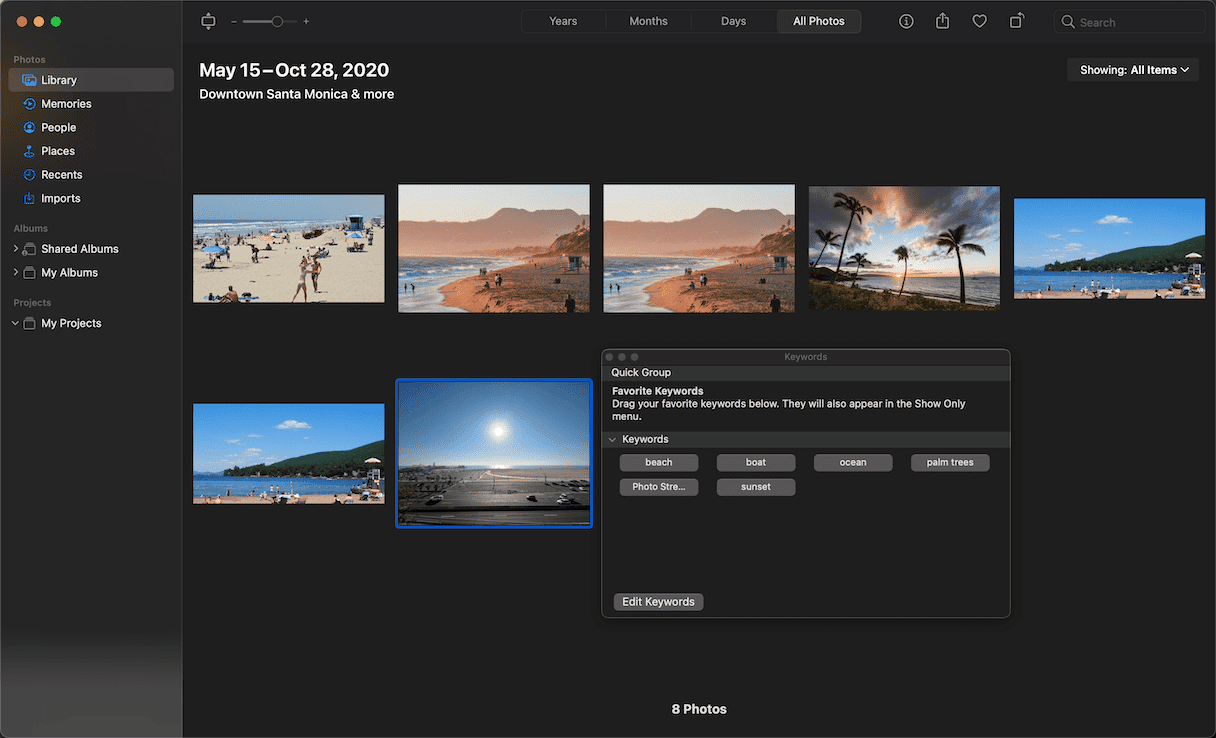Collapse the My Projects folder
Screen dimensions: 1216x738
click(x=16, y=324)
